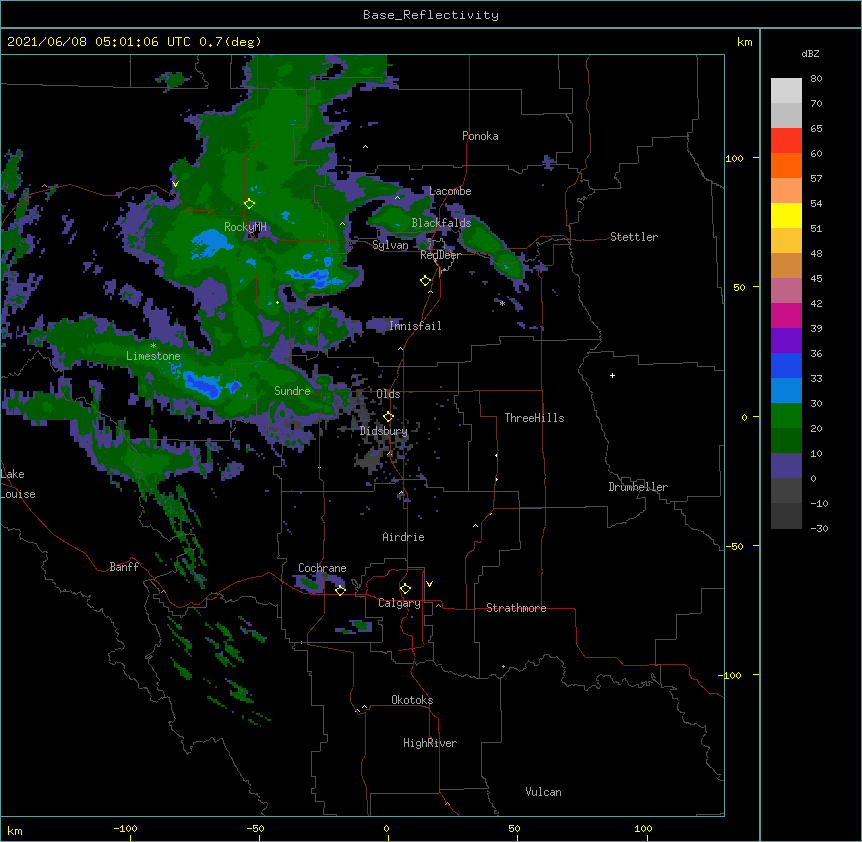Click the yellow v marker northeast of Calgary
This screenshot has width=862, height=842.
coord(429,584)
